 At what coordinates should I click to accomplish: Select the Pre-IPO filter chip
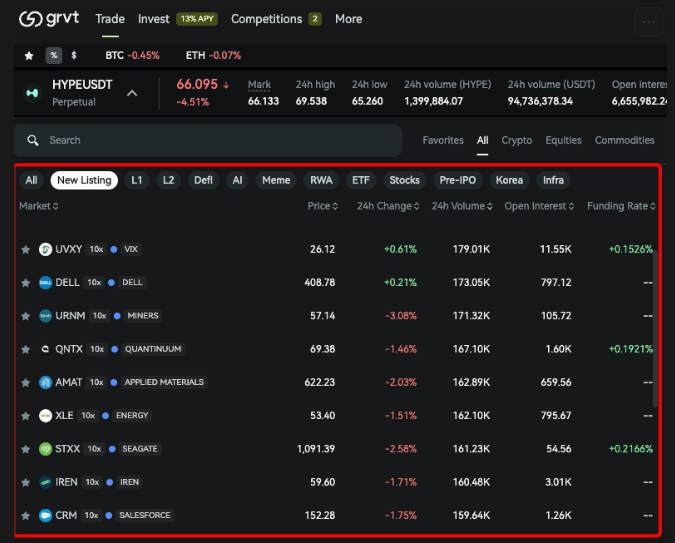tap(458, 180)
